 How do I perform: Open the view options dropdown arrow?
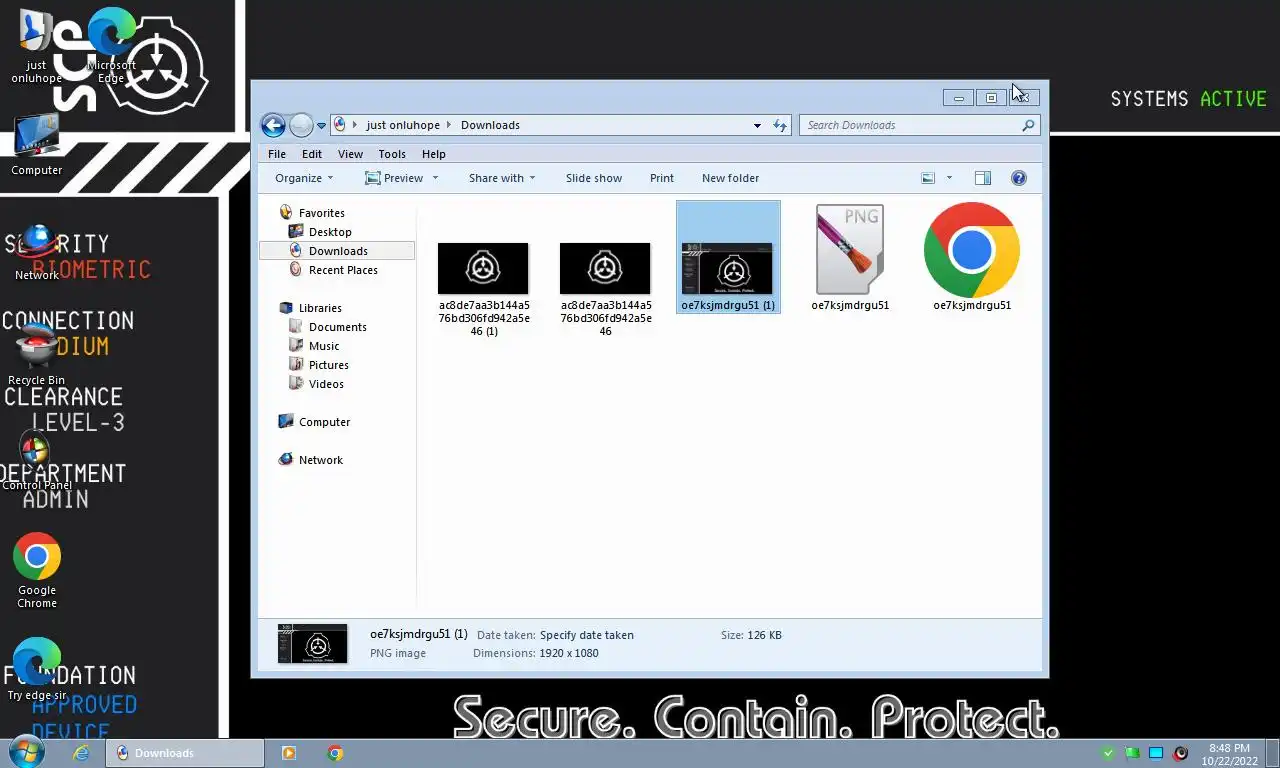(x=949, y=178)
